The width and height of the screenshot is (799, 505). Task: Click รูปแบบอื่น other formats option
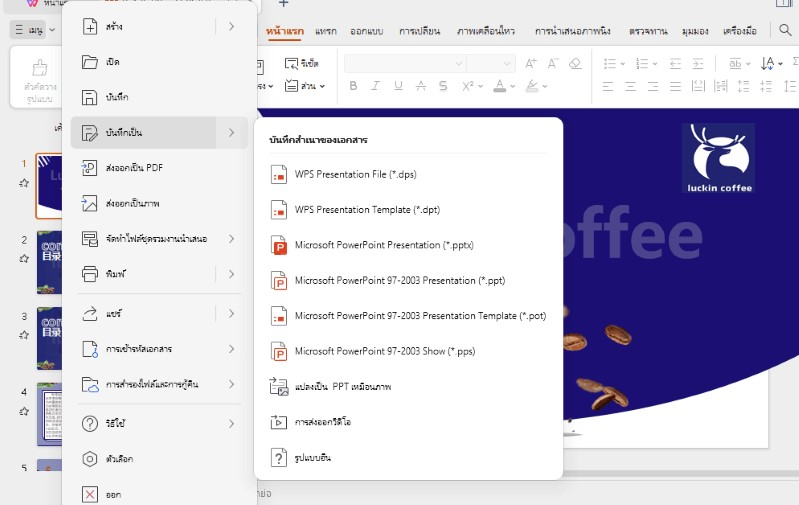pyautogui.click(x=409, y=458)
